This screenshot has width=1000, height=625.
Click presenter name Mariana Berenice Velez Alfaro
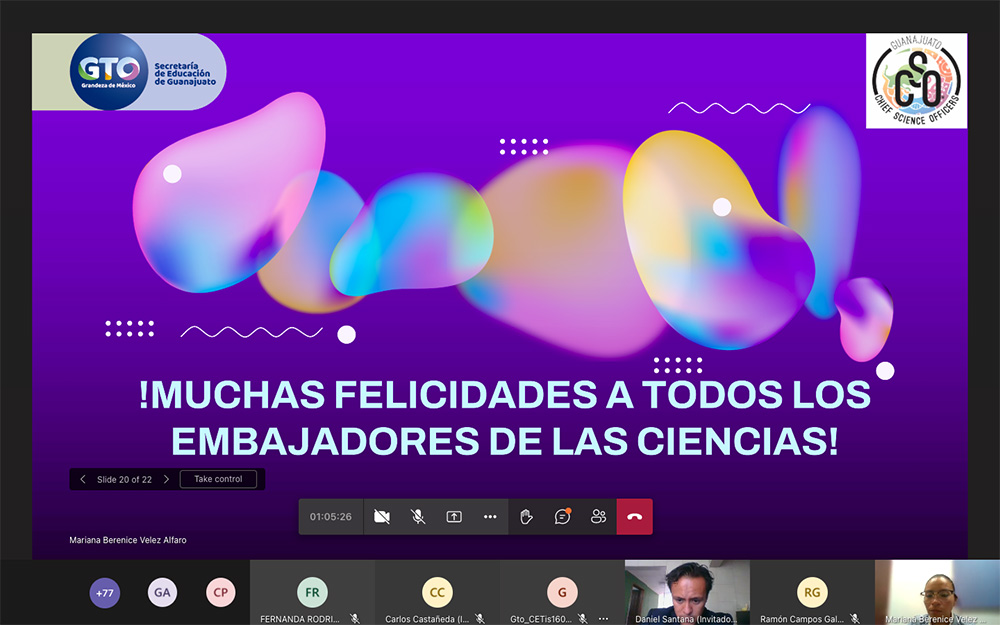pos(128,540)
